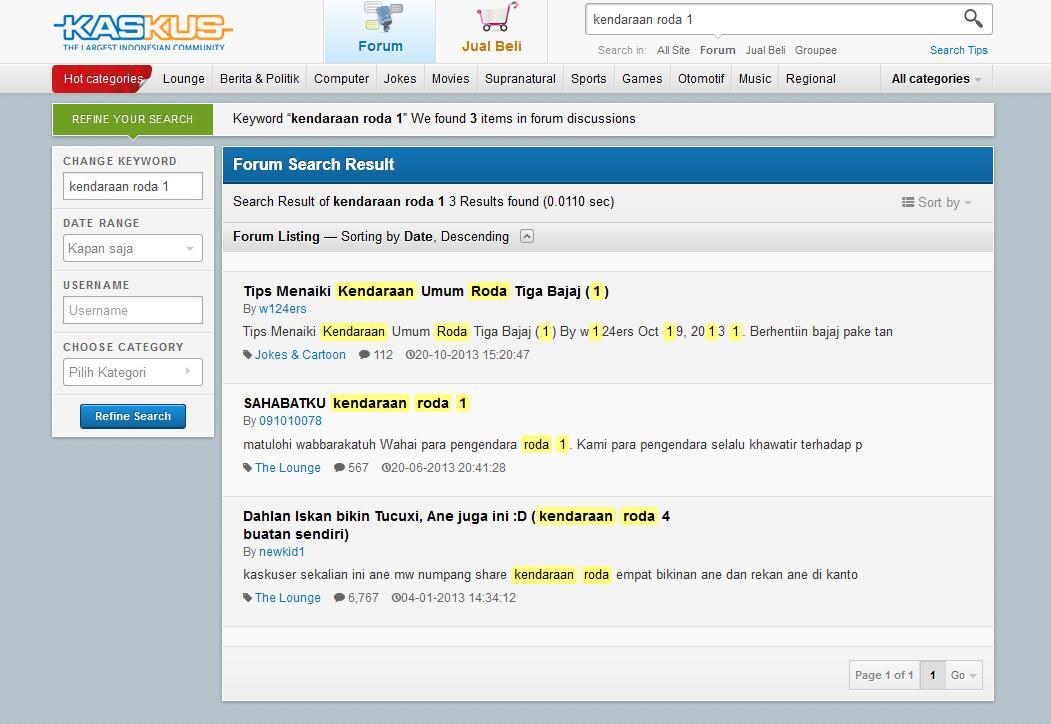The image size is (1051, 724).
Task: Click the Sort by list icon
Action: pyautogui.click(x=908, y=202)
